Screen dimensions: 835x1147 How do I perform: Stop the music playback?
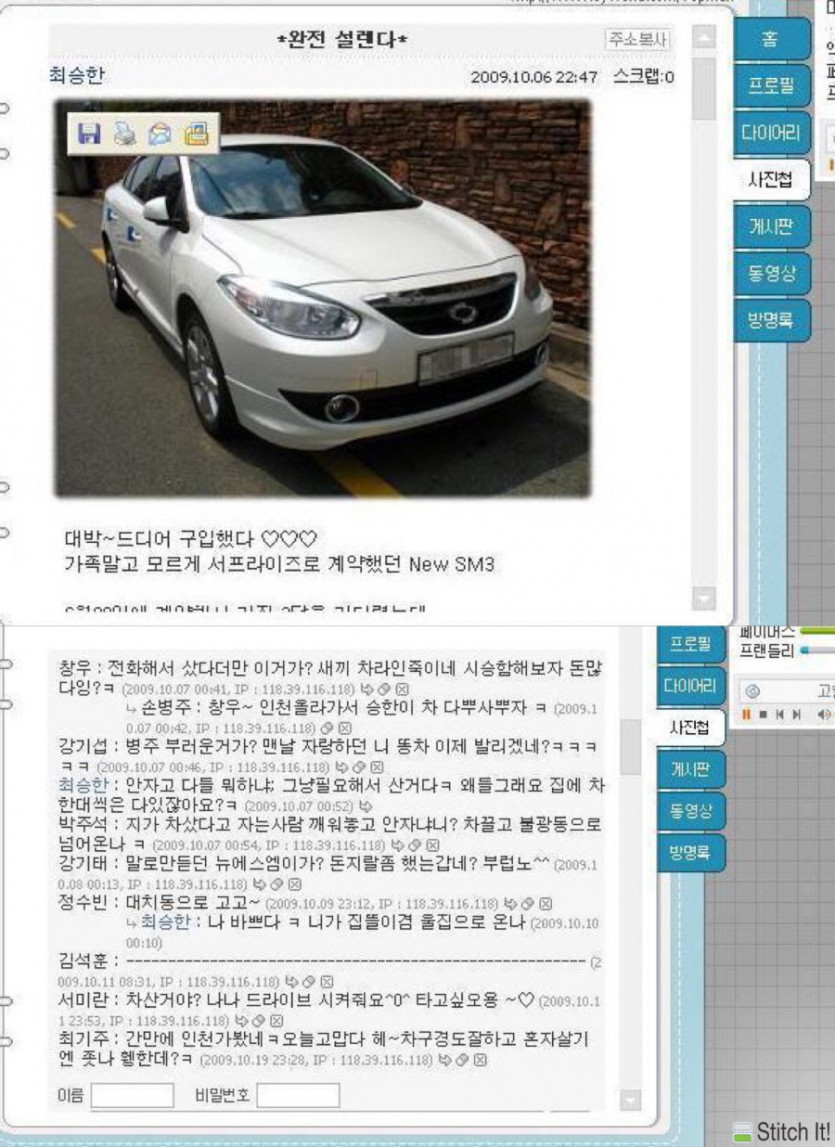tap(763, 714)
